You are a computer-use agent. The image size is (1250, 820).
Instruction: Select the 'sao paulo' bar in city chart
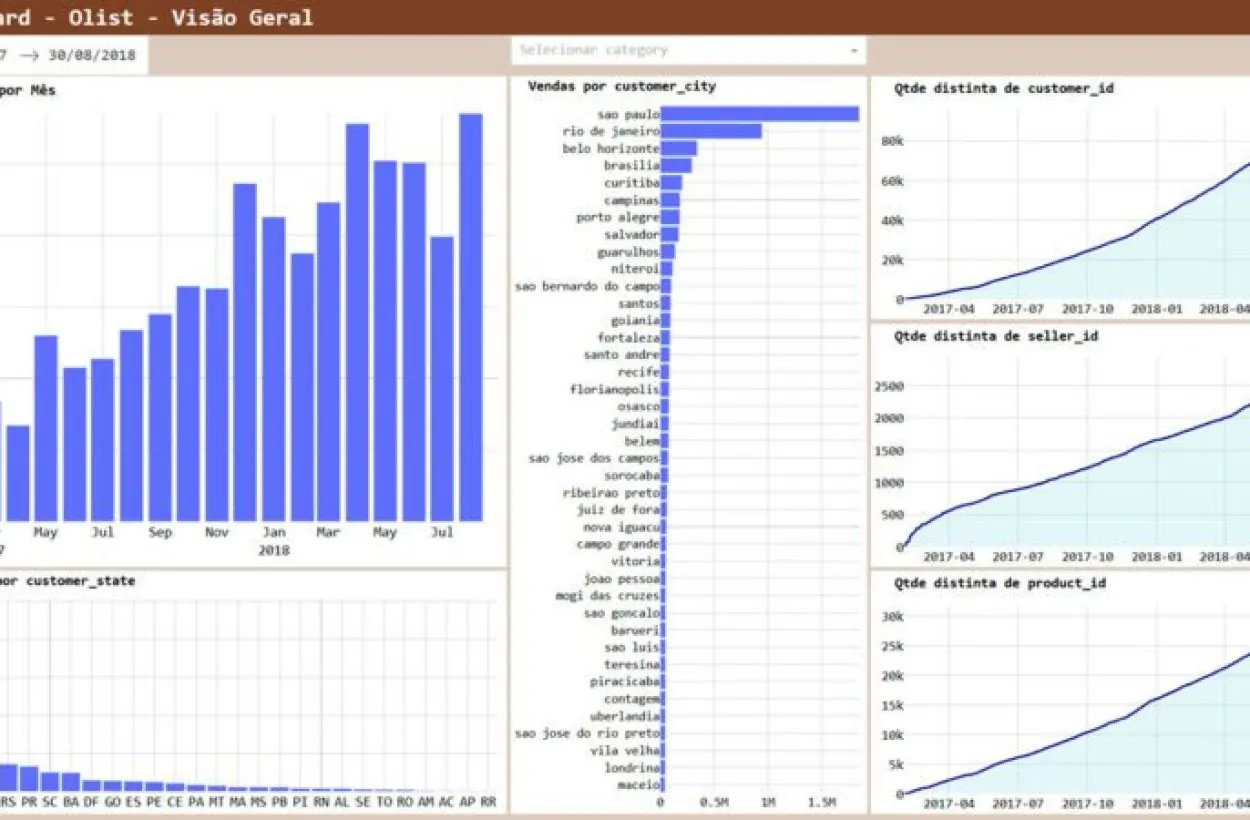(x=758, y=114)
